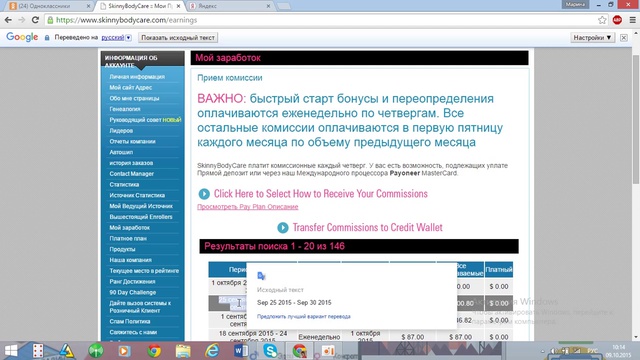The width and height of the screenshot is (640, 360).
Task: Click the blue arrow icon beside Click Here to Select
Action: [x=204, y=194]
